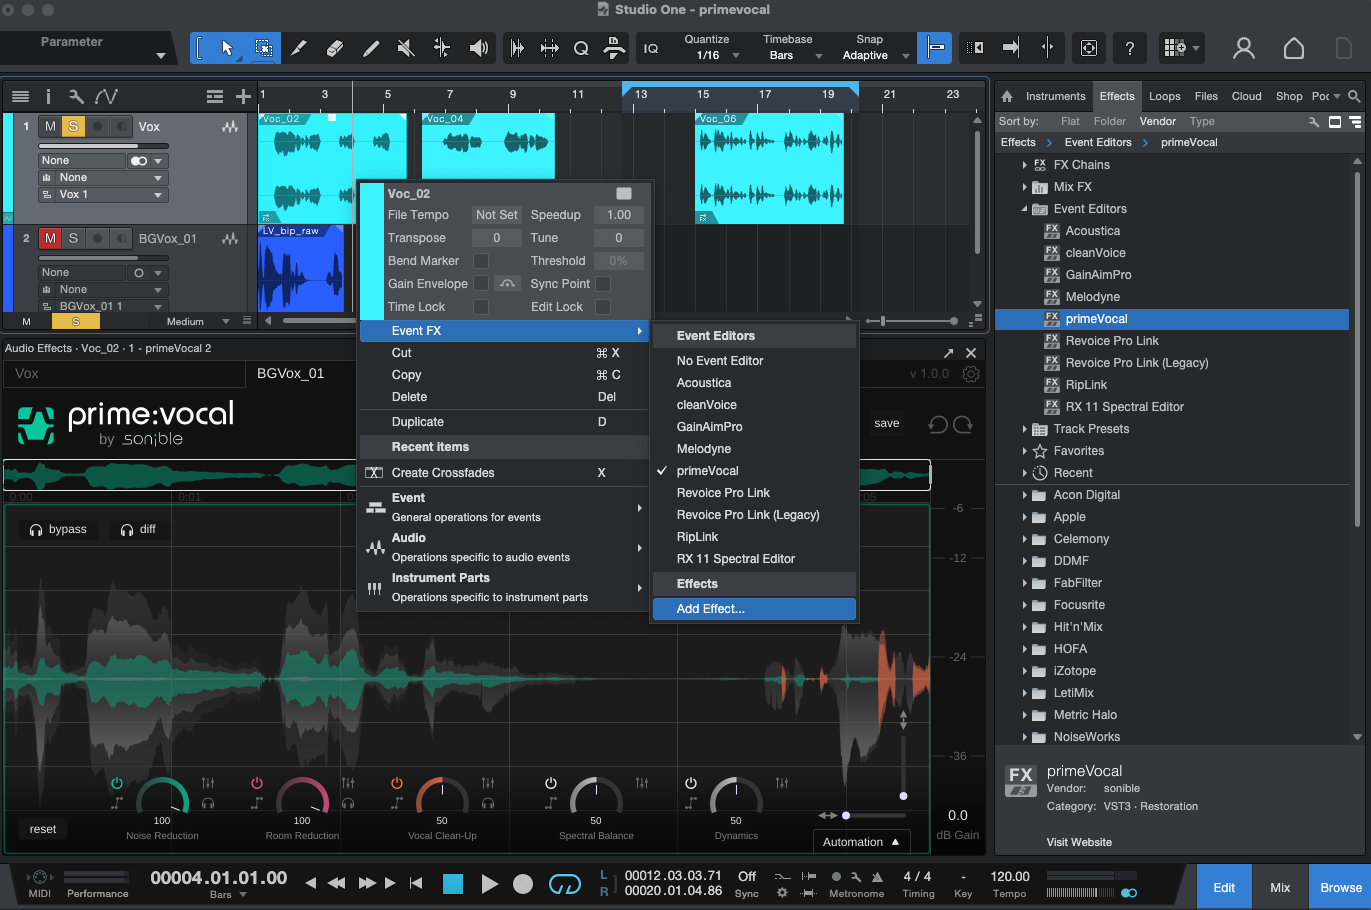Viewport: 1371px width, 910px height.
Task: Enable Bend Marker checkbox
Action: pos(481,261)
